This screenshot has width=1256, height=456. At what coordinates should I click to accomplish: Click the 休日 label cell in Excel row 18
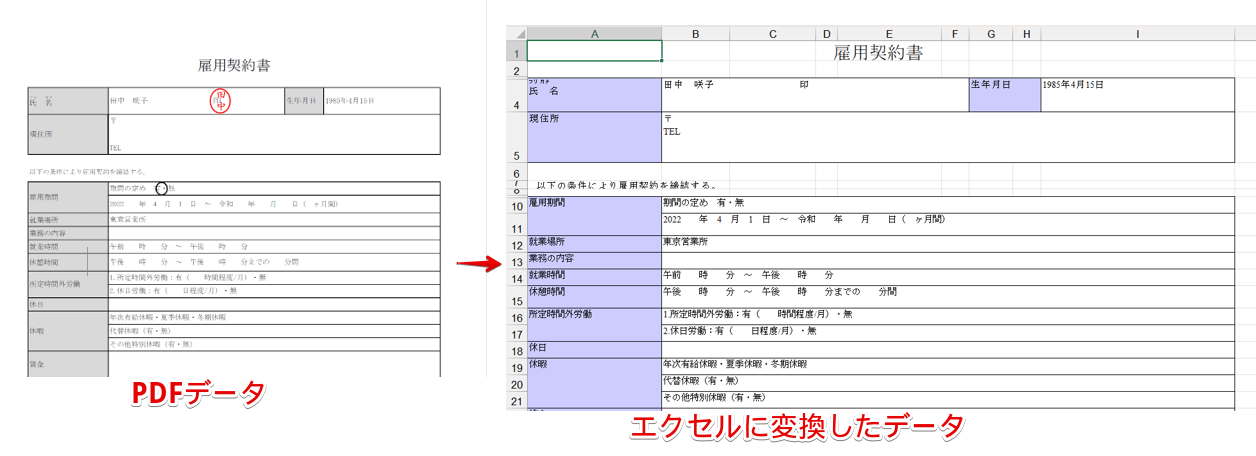(x=594, y=349)
